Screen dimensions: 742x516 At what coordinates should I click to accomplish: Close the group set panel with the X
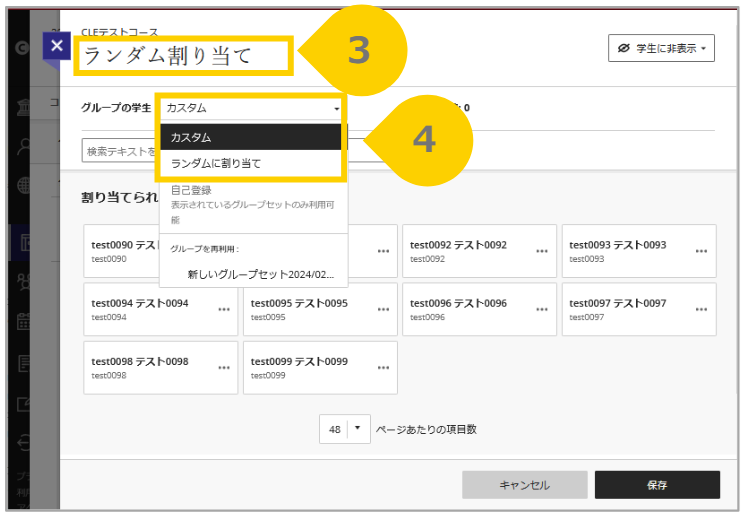57,46
